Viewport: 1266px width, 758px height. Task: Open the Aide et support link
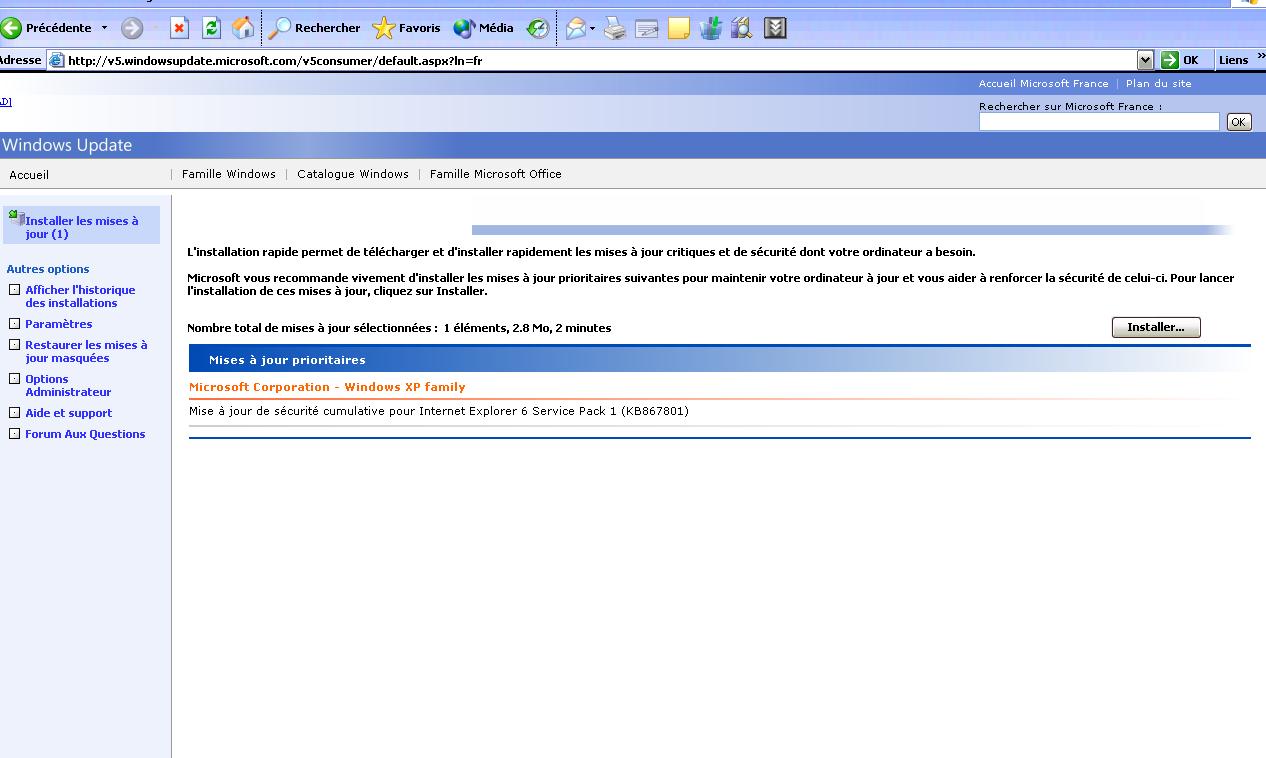69,413
